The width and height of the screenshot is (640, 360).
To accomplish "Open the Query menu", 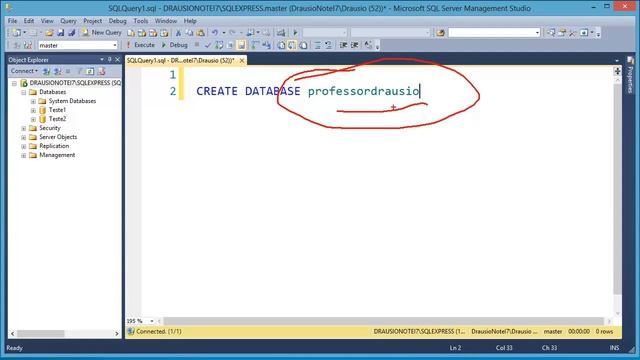I will coord(68,21).
